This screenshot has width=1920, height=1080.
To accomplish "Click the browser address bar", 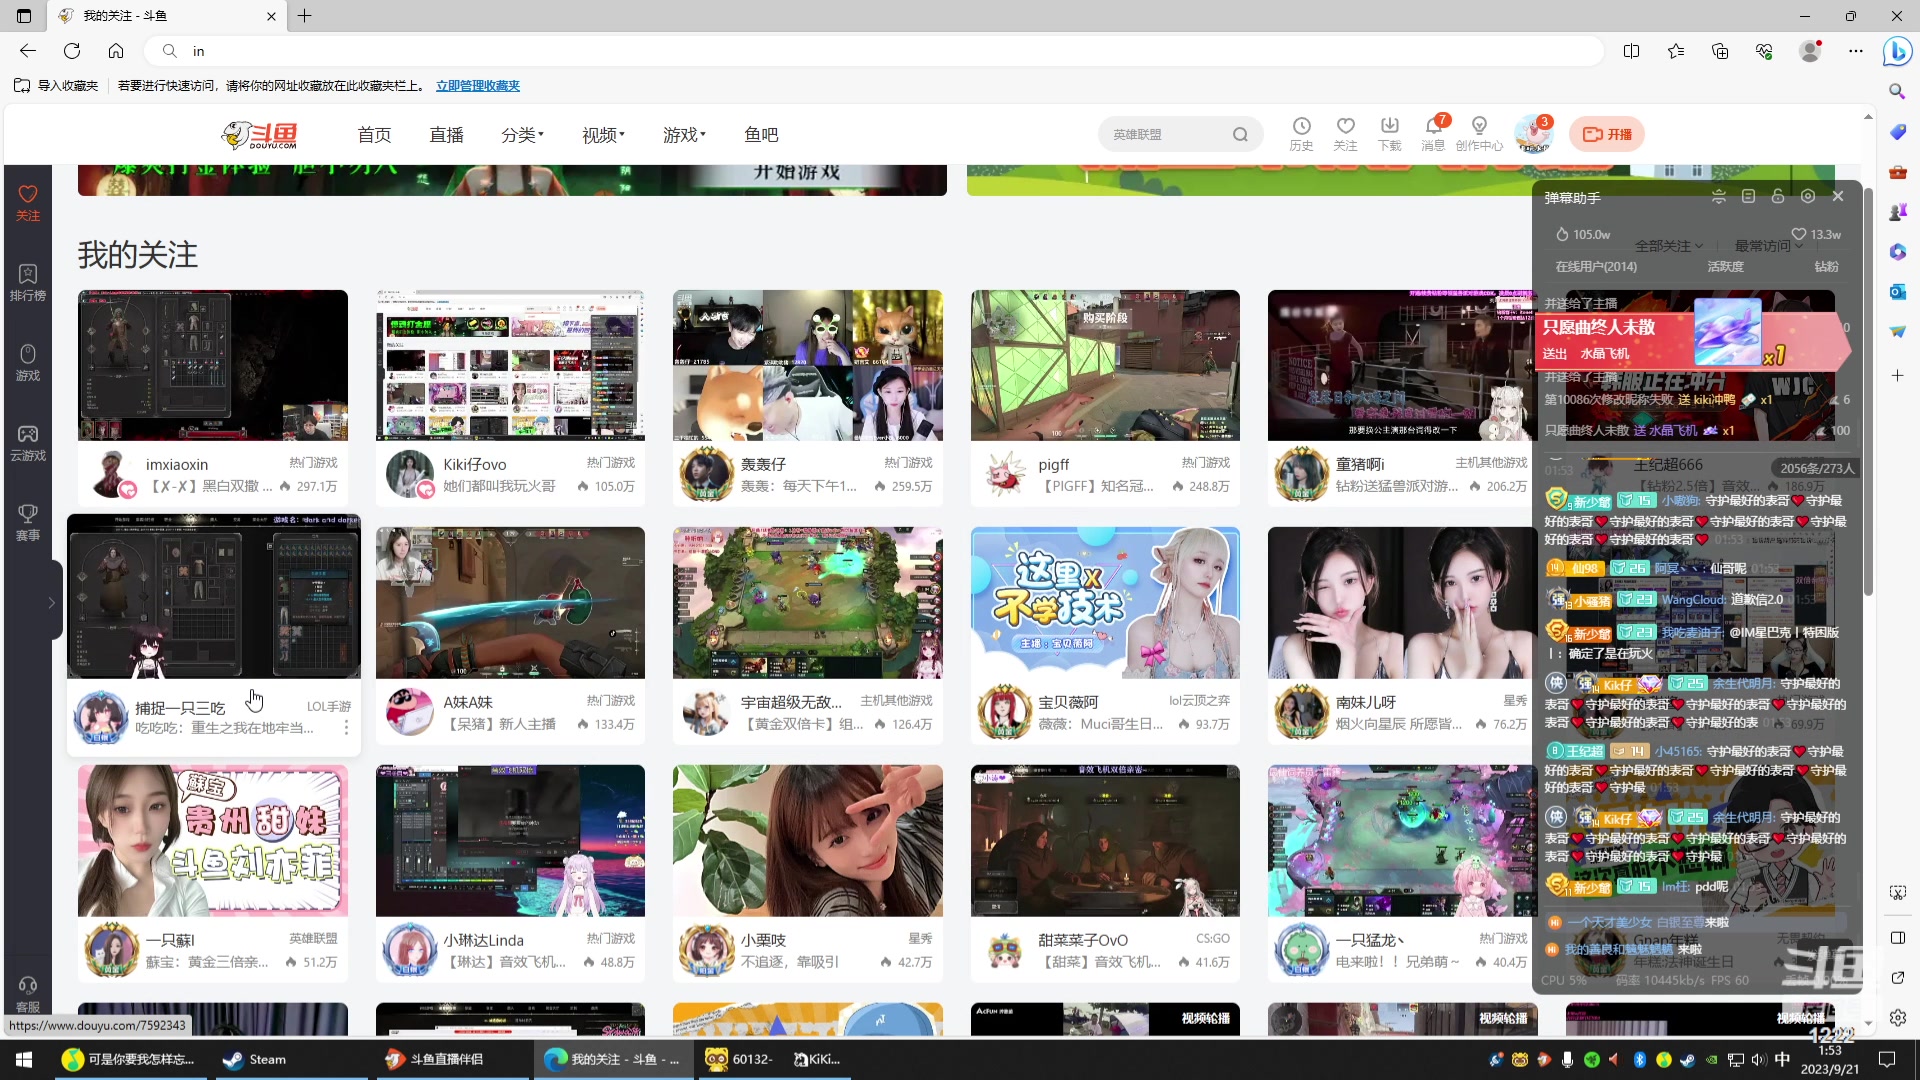I will (x=875, y=51).
